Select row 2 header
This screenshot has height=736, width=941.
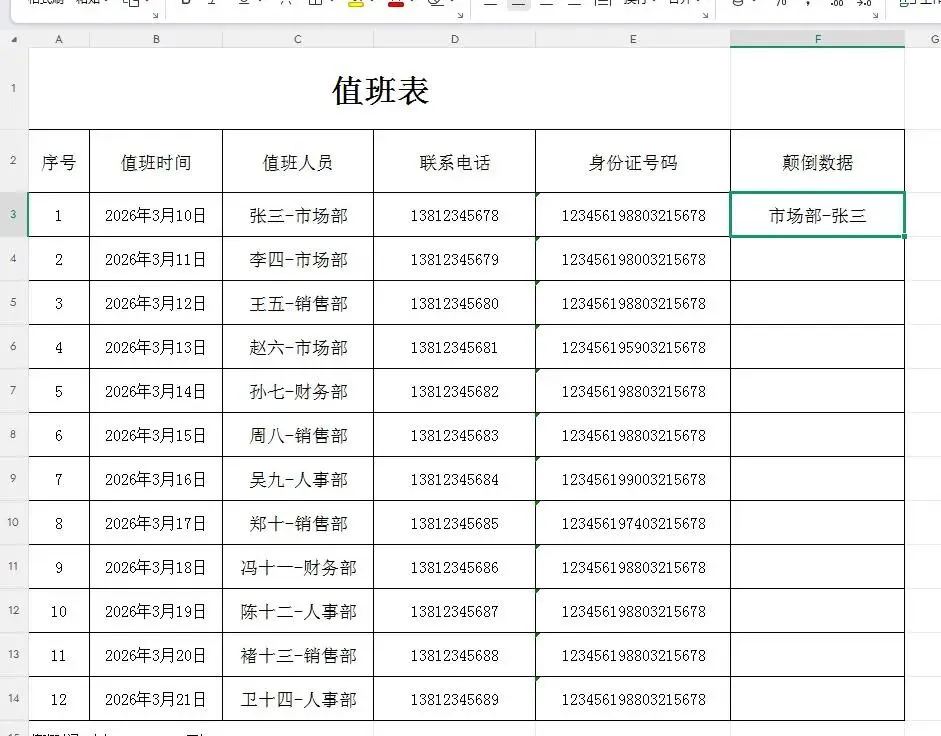coord(14,160)
